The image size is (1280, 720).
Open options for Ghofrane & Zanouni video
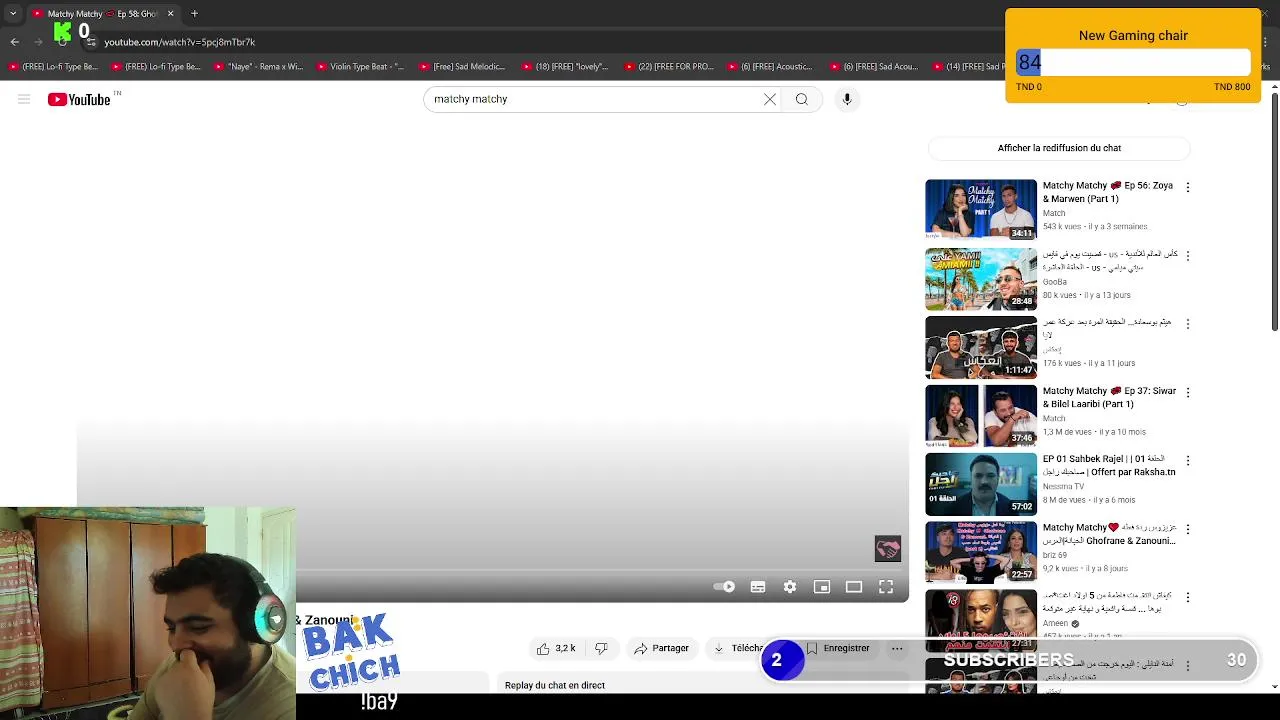1188,529
